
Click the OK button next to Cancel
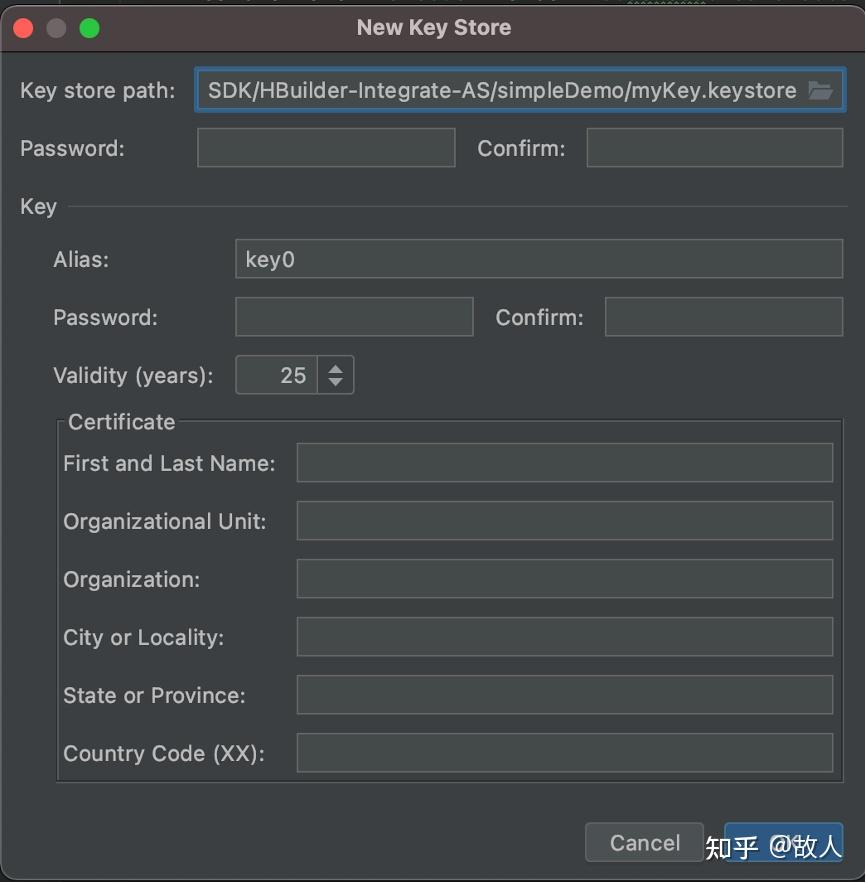click(783, 842)
